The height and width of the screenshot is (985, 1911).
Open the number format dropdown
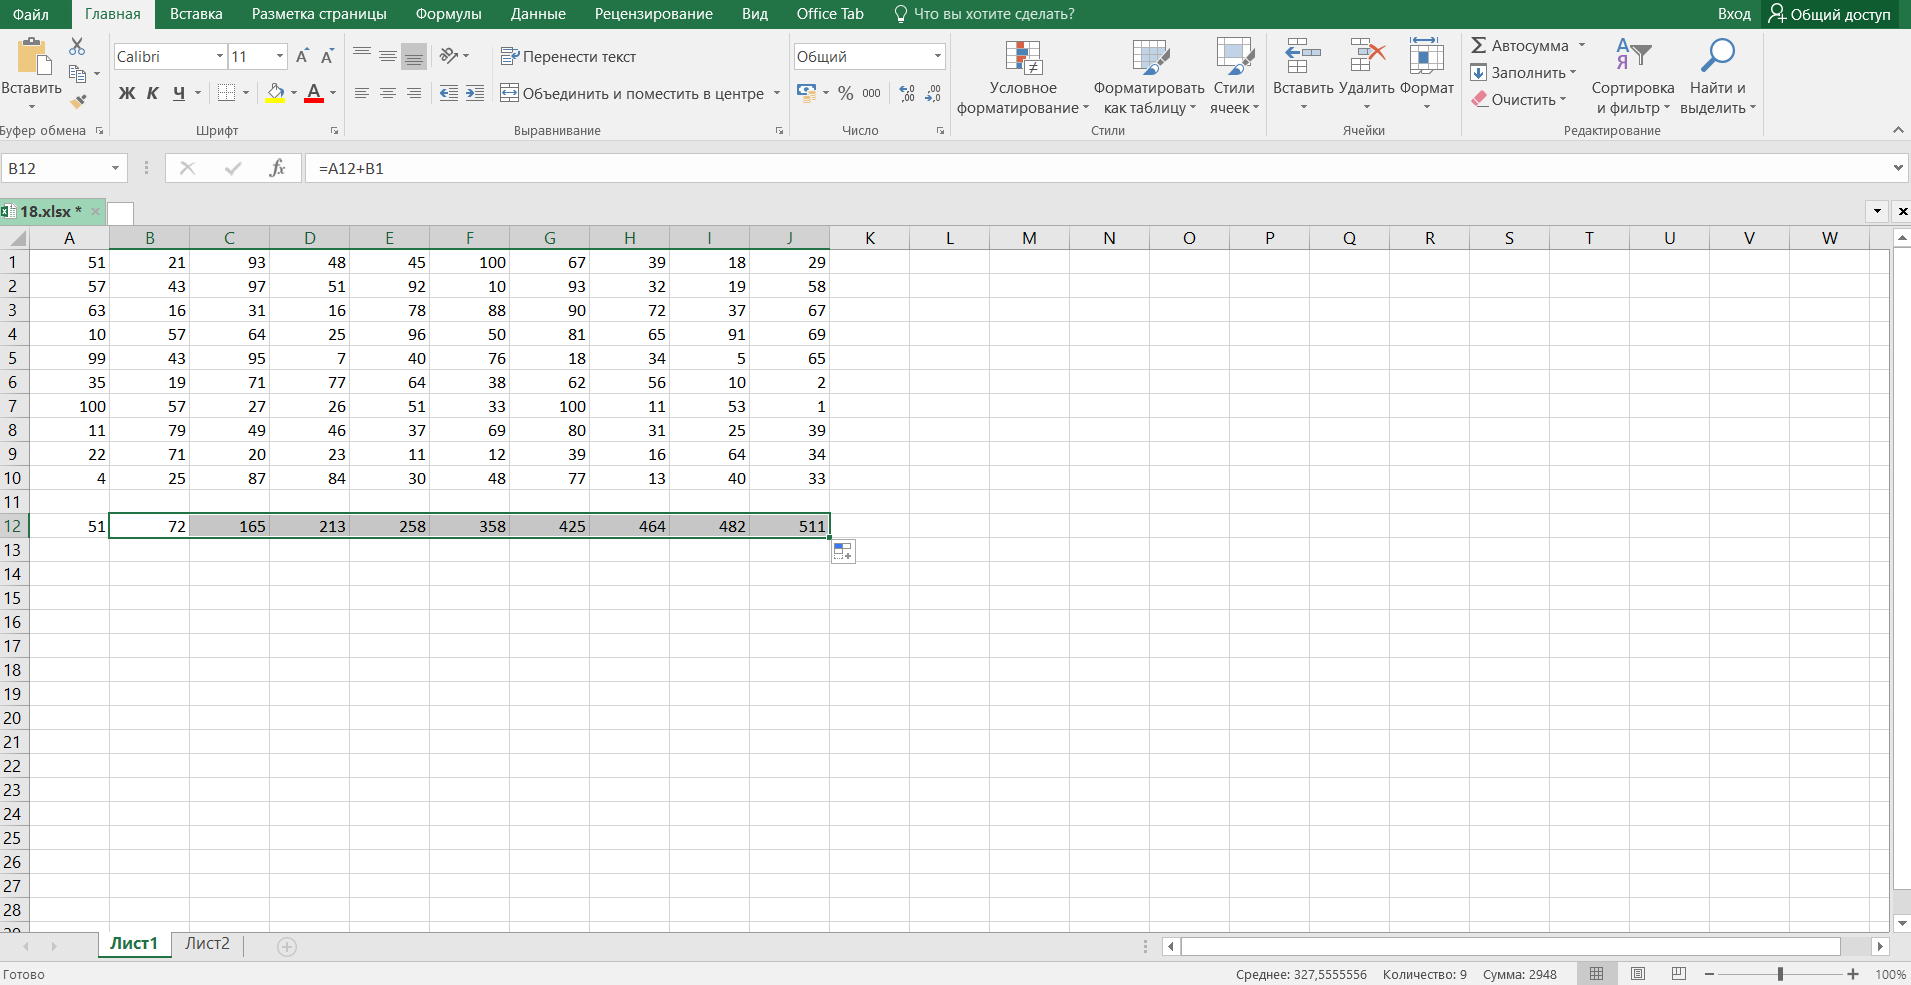click(938, 56)
